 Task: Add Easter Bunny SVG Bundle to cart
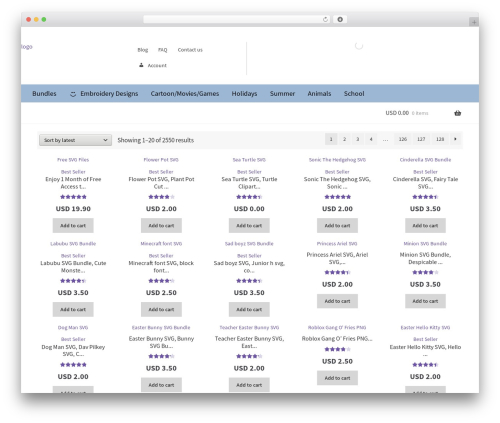tap(161, 385)
